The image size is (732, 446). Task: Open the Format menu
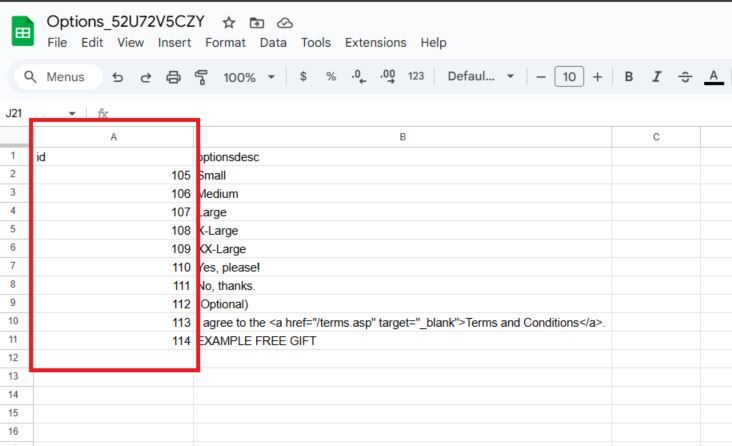[225, 42]
